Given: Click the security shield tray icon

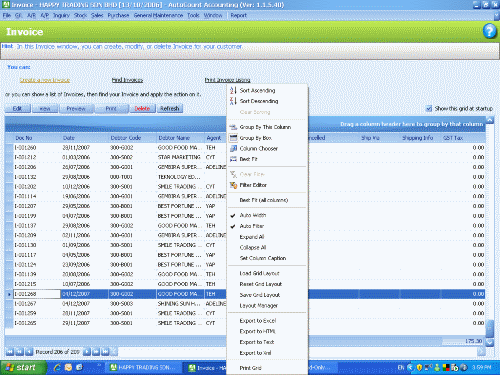Looking at the screenshot, I should [419, 368].
